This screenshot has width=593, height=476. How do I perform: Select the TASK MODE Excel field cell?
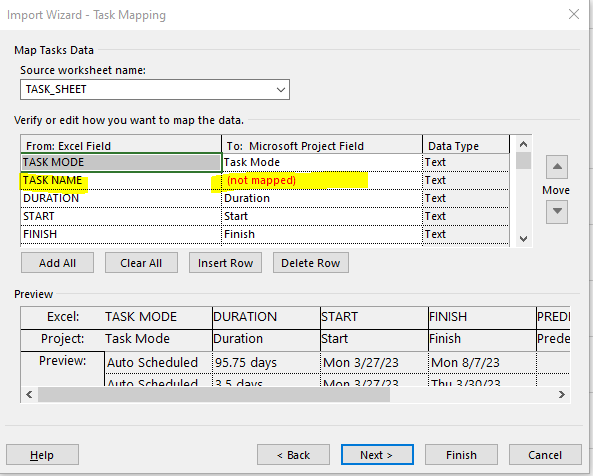(121, 162)
